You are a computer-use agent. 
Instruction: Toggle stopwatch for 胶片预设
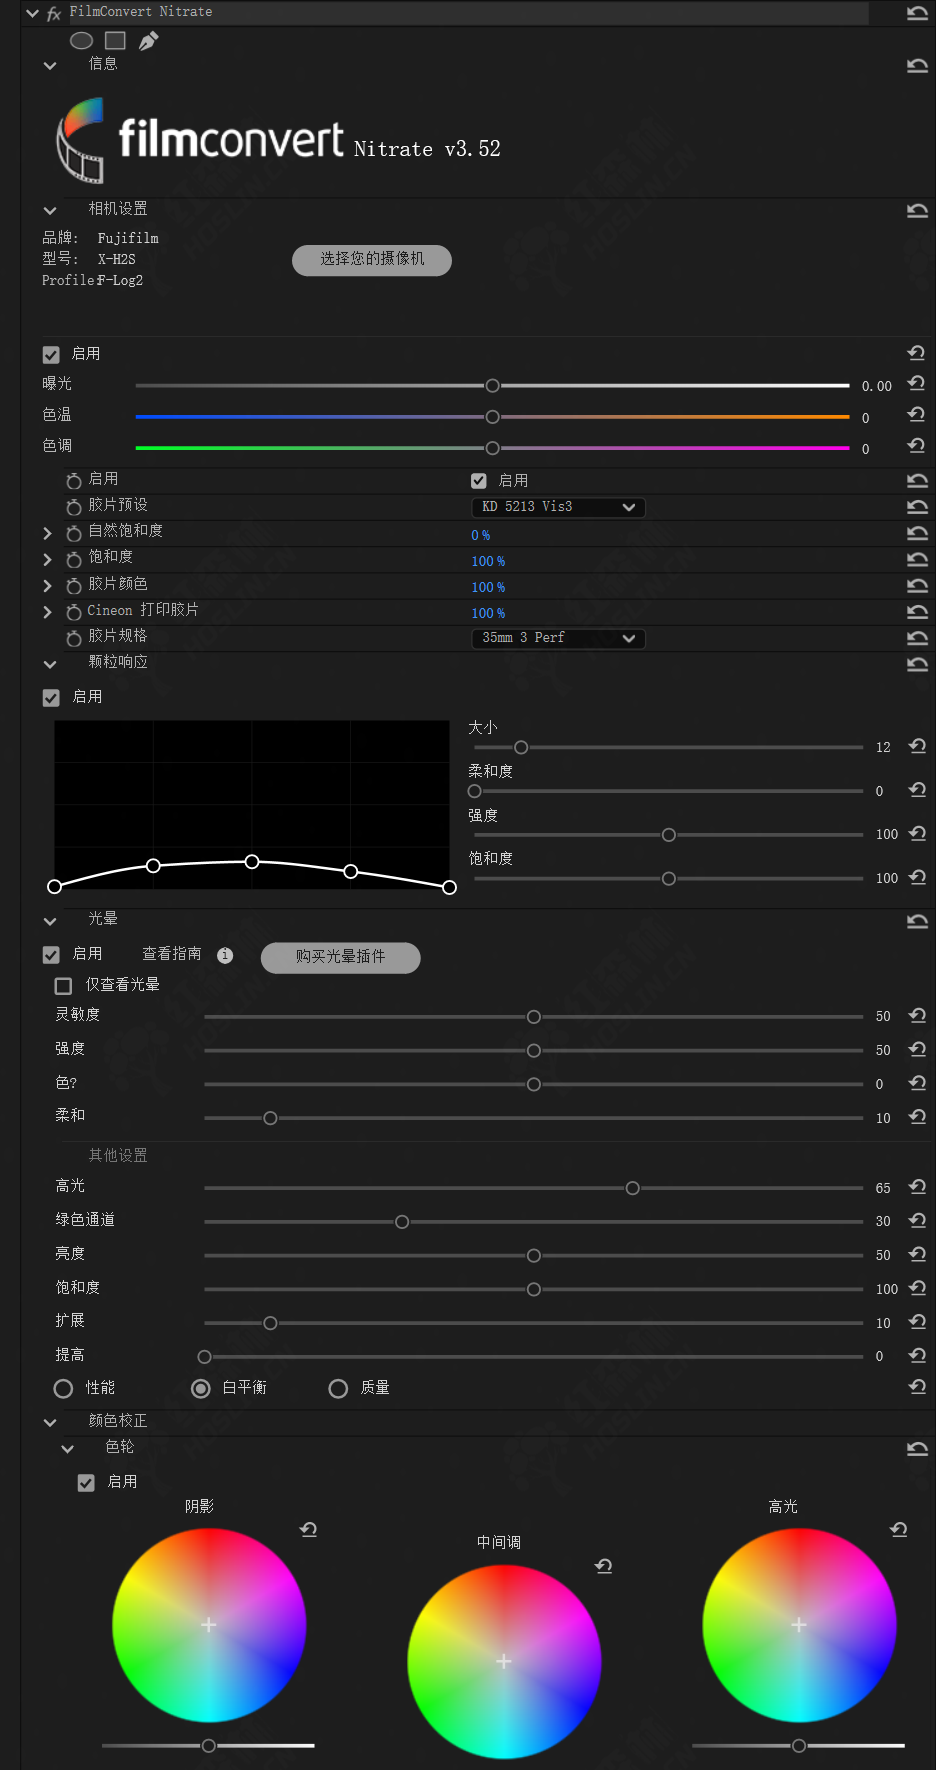click(x=74, y=507)
